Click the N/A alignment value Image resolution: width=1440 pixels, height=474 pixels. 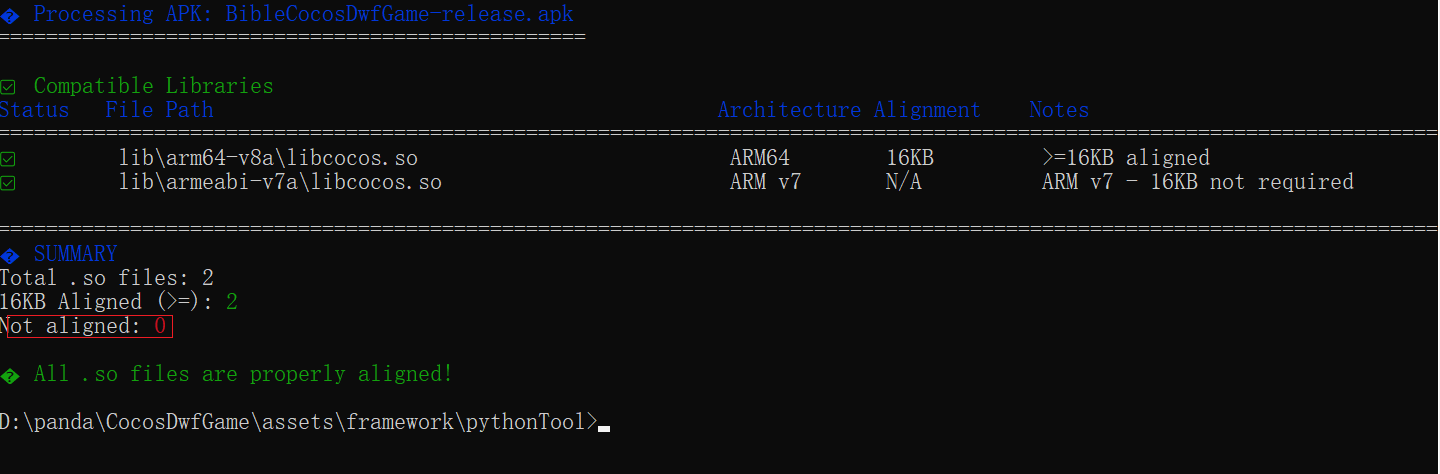click(904, 182)
